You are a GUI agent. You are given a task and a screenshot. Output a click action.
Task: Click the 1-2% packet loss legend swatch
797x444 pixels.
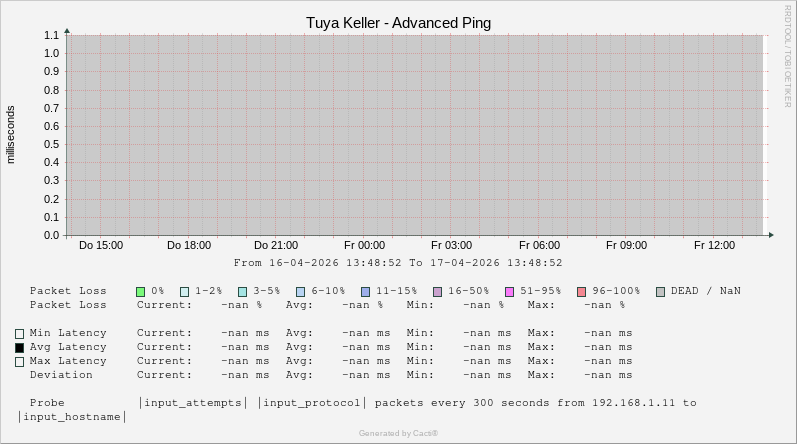[184, 292]
